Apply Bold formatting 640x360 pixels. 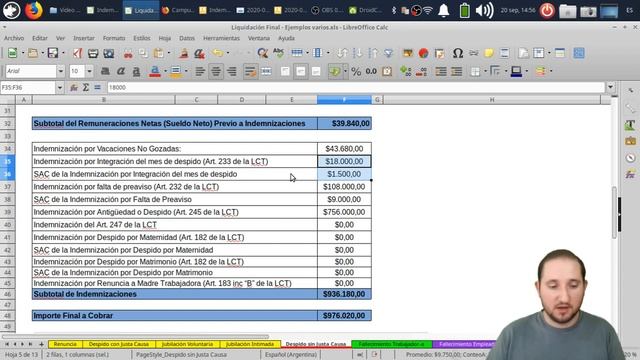(x=105, y=71)
